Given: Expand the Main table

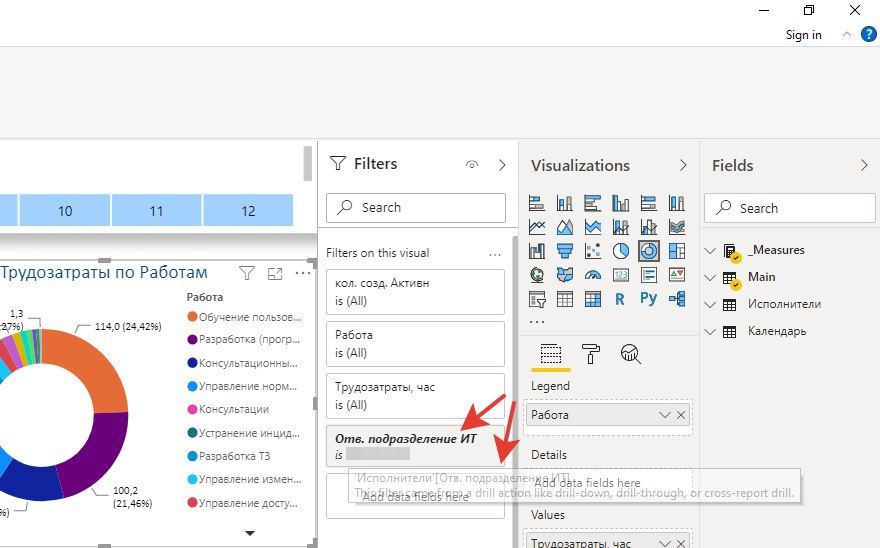Looking at the screenshot, I should pos(710,277).
